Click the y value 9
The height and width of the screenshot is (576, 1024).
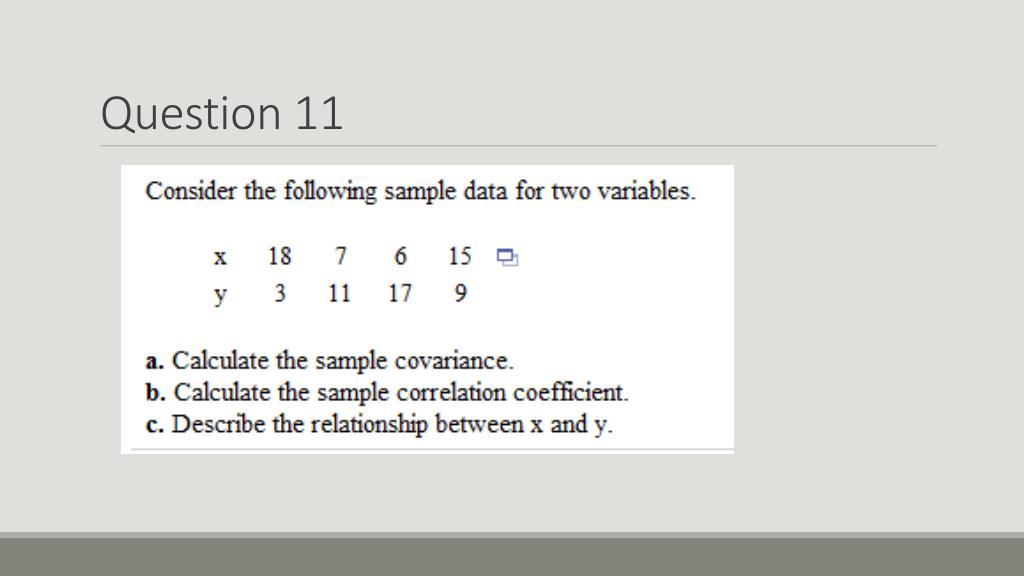460,293
